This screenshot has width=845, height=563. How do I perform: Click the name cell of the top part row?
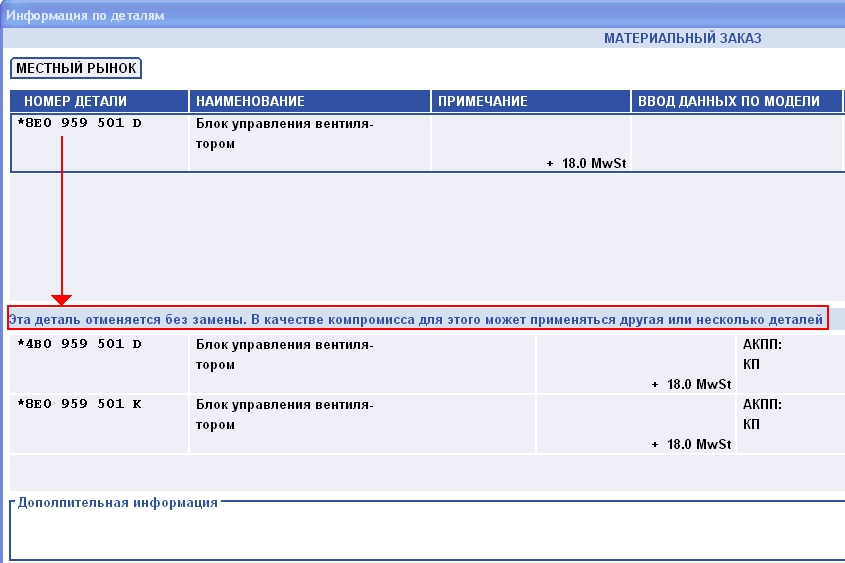(x=284, y=134)
